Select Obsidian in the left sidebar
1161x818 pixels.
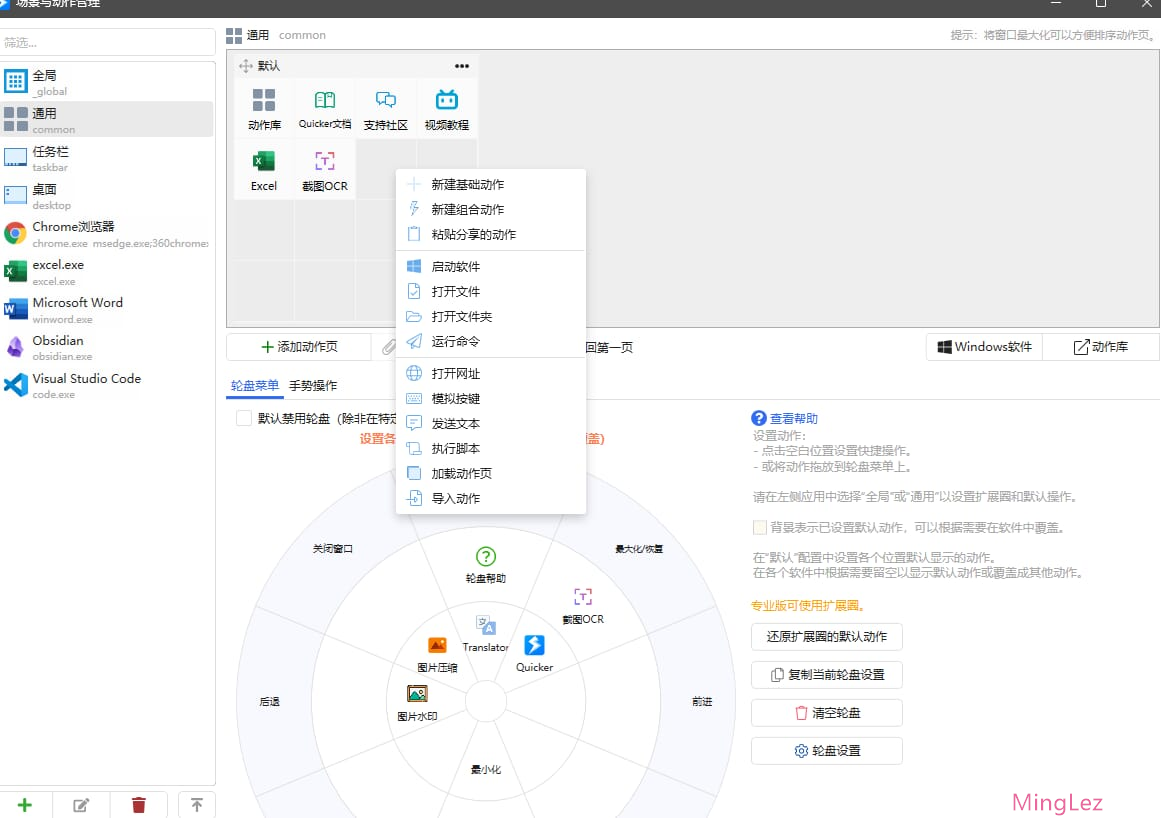(x=107, y=347)
